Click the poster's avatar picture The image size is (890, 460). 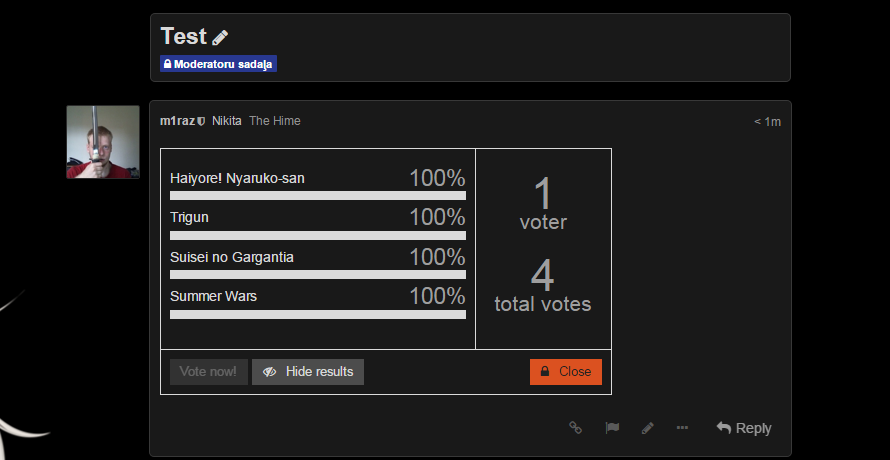103,142
